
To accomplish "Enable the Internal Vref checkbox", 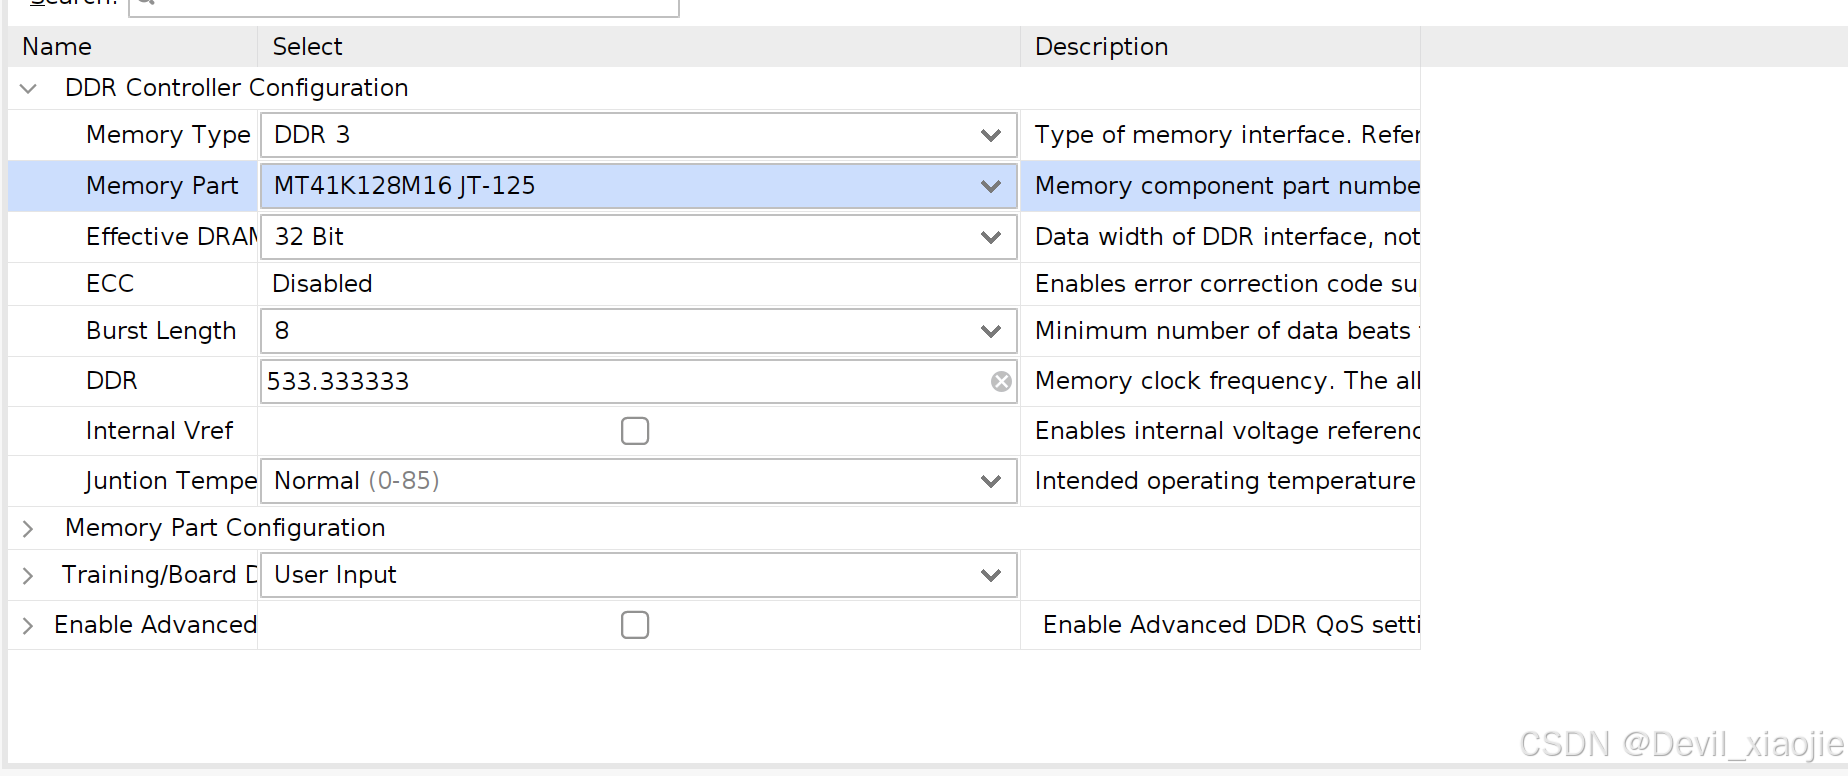I will point(635,431).
